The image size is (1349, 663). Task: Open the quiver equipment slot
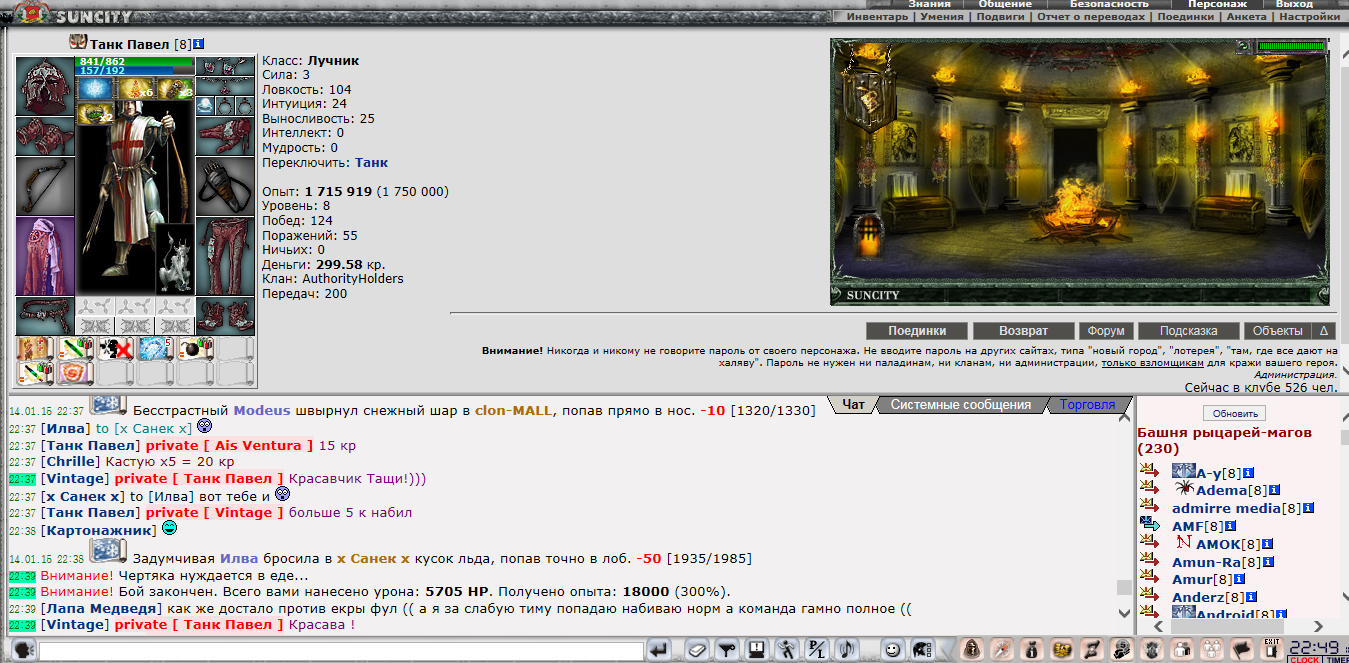click(226, 186)
